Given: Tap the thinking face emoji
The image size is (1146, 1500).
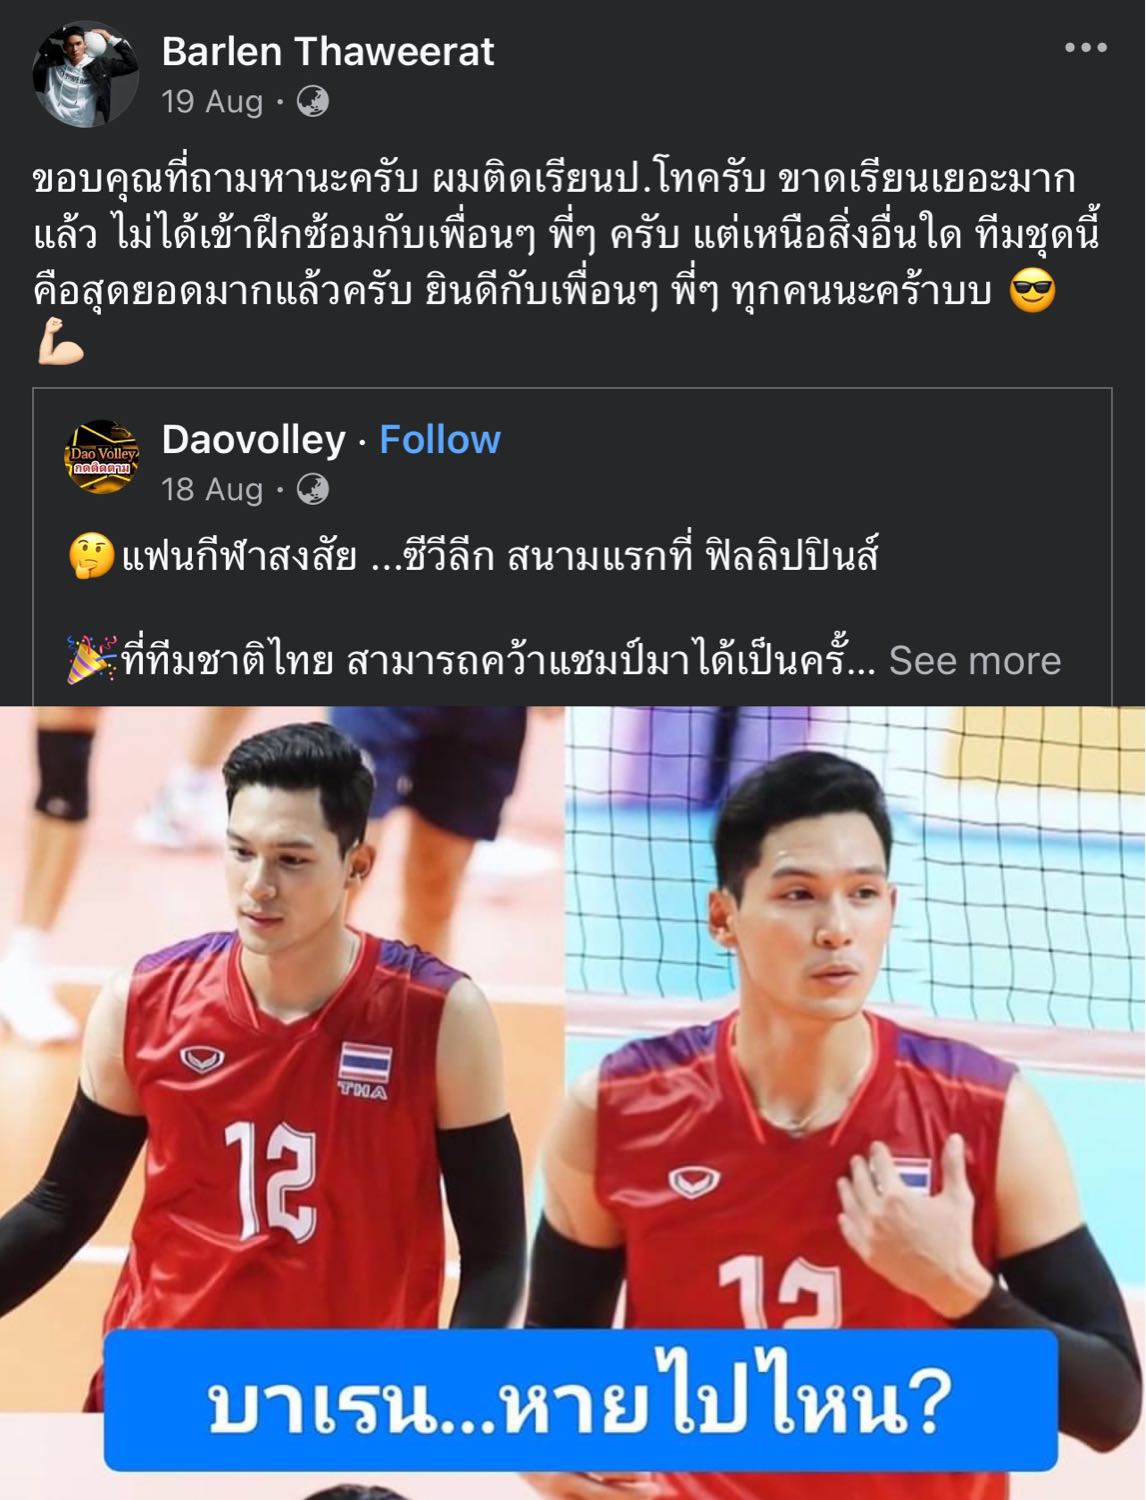Looking at the screenshot, I should click(92, 556).
